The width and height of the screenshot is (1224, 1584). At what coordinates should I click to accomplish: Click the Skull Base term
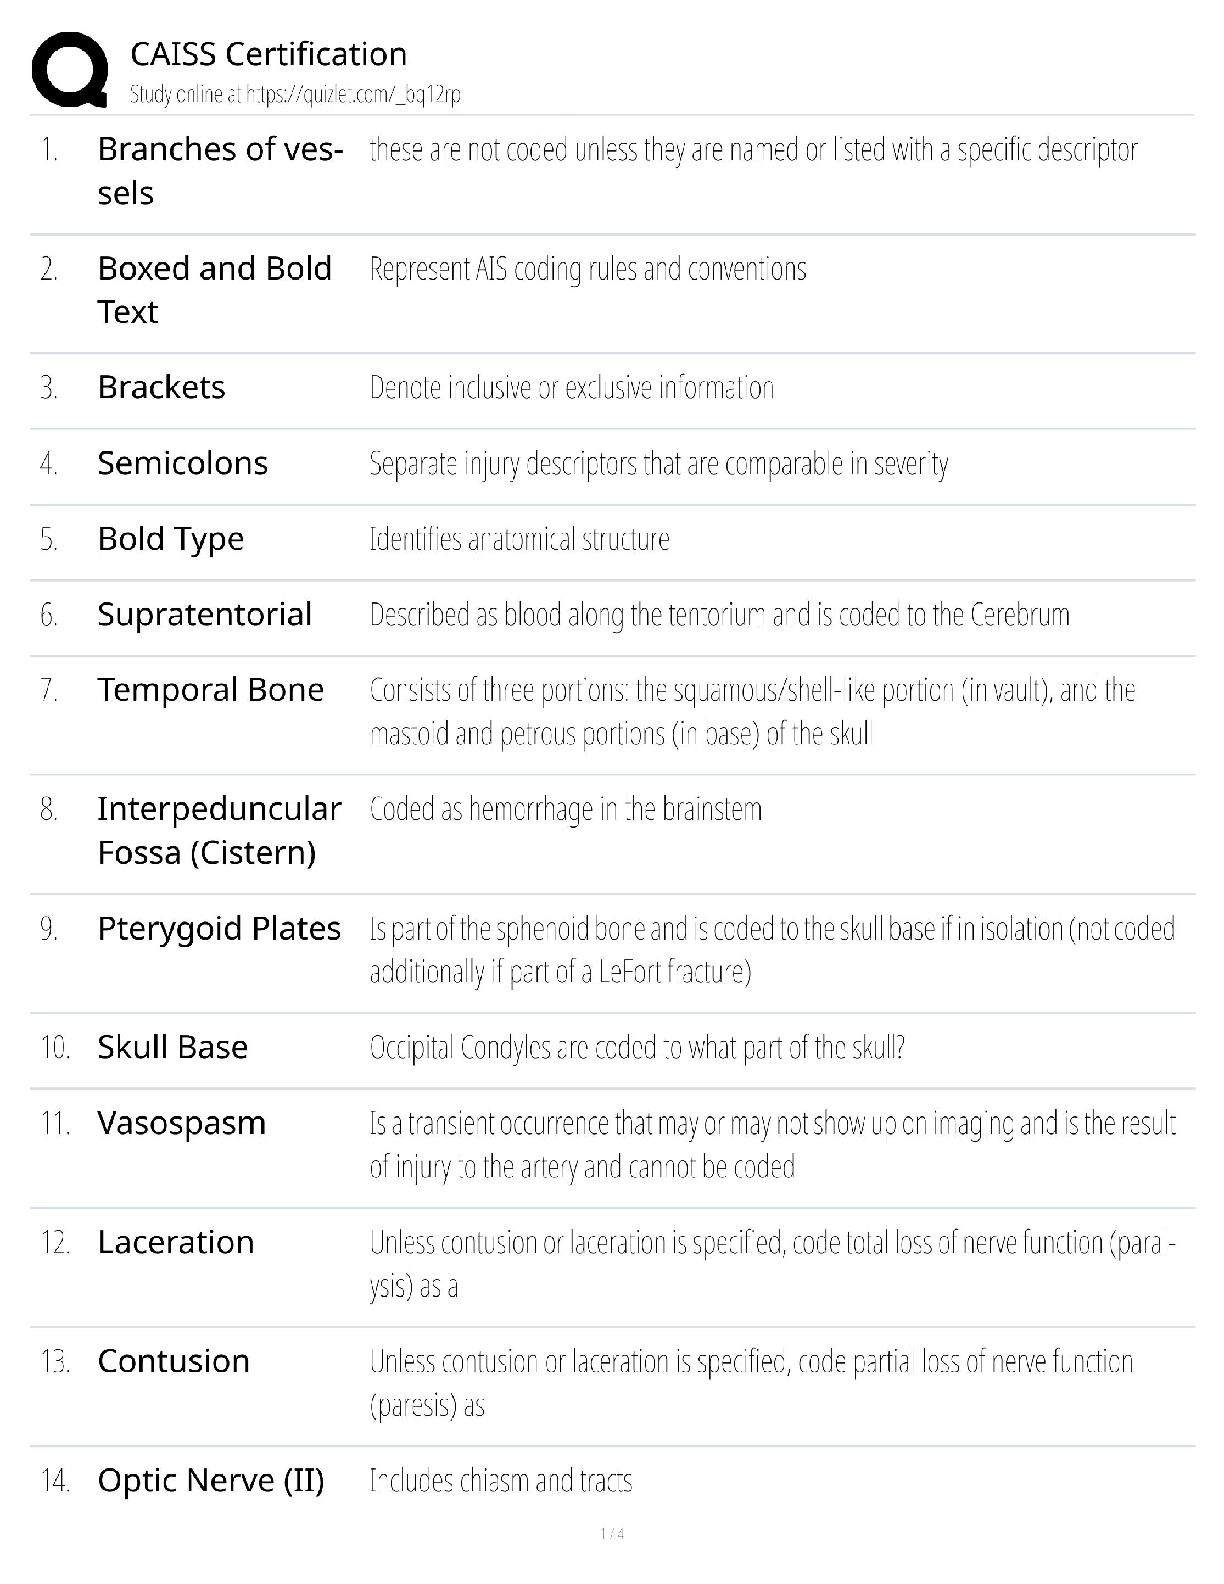[172, 1047]
